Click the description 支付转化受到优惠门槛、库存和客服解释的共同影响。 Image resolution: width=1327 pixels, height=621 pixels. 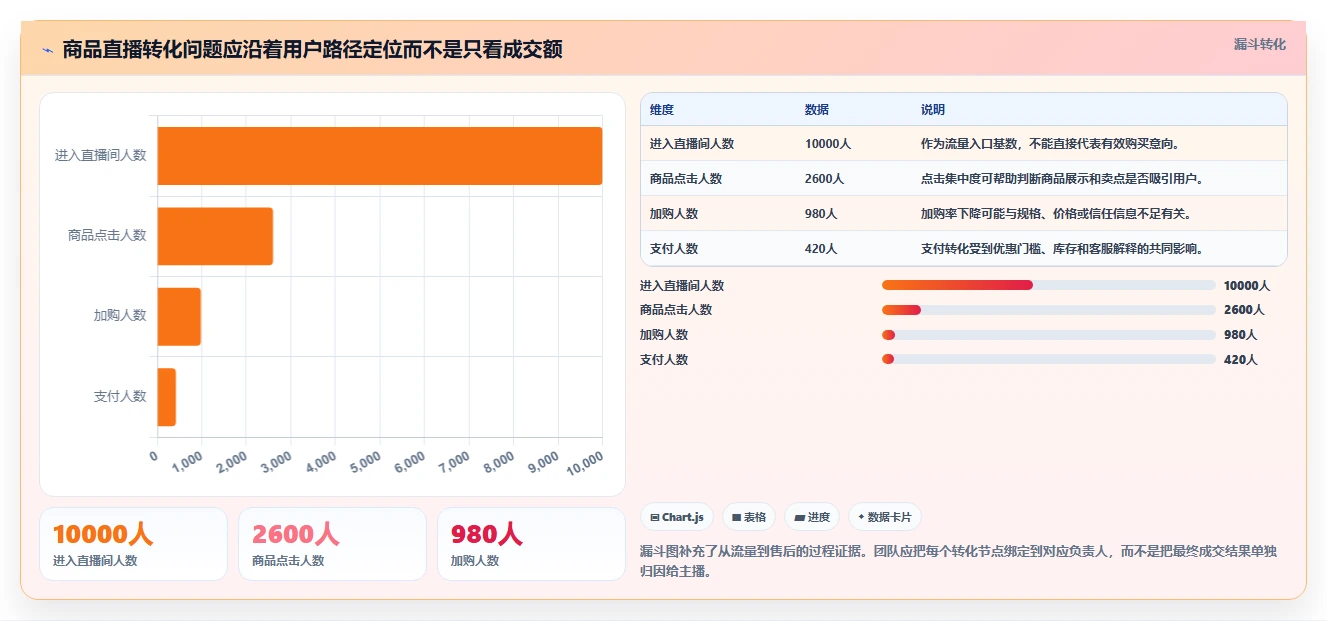(1062, 249)
